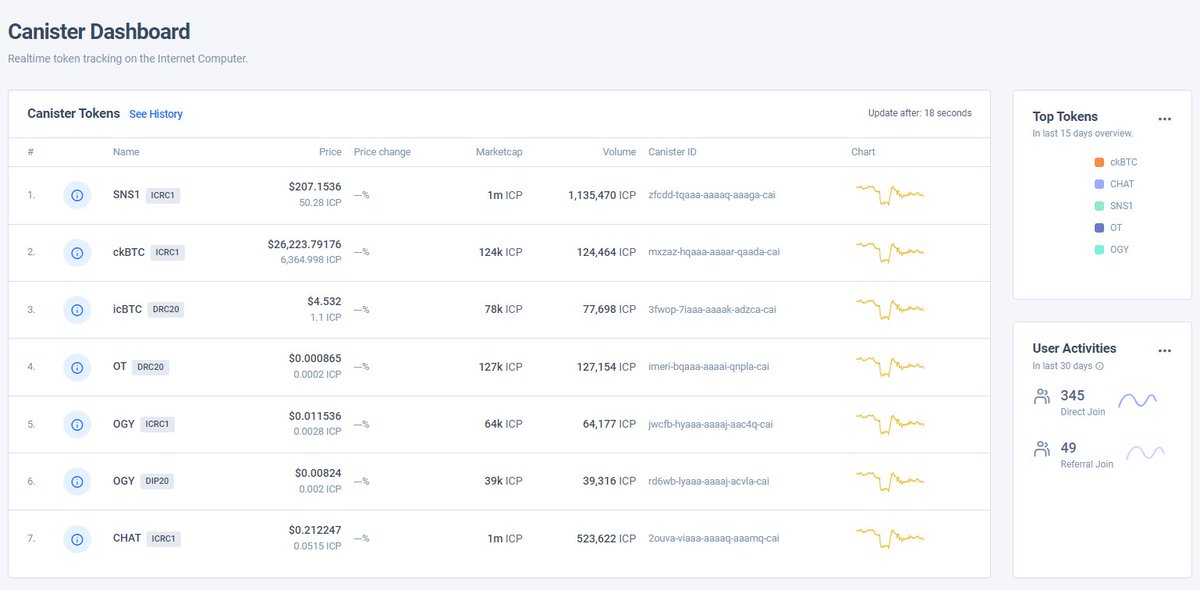Click the info icon for OT
The height and width of the screenshot is (590, 1200).
coord(77,367)
